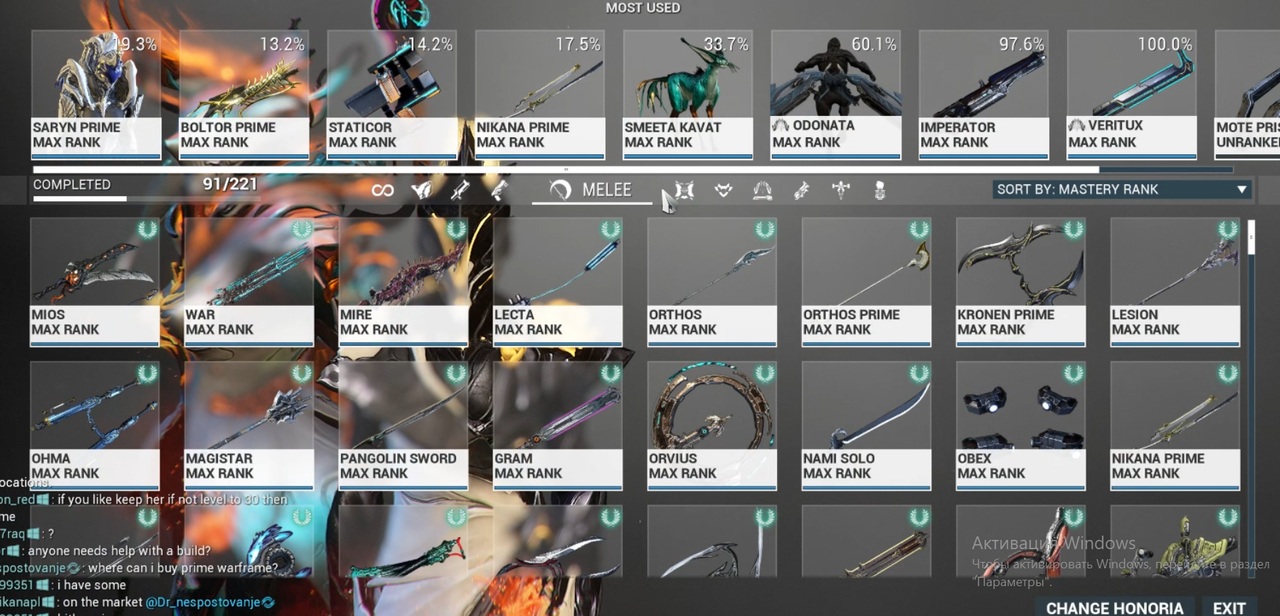Select the Melee sword-swing icon
The height and width of the screenshot is (616, 1280).
point(561,190)
